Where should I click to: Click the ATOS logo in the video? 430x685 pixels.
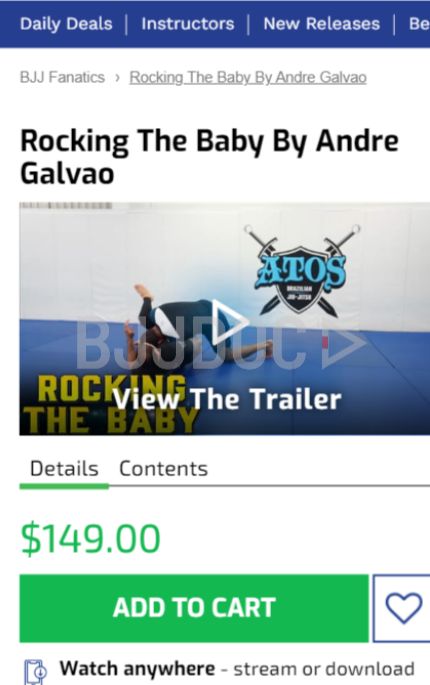point(302,271)
